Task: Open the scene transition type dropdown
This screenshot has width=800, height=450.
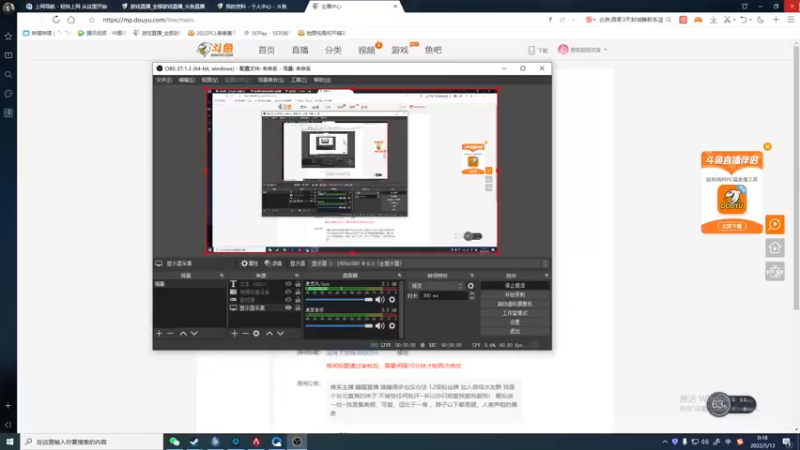Action: click(436, 286)
